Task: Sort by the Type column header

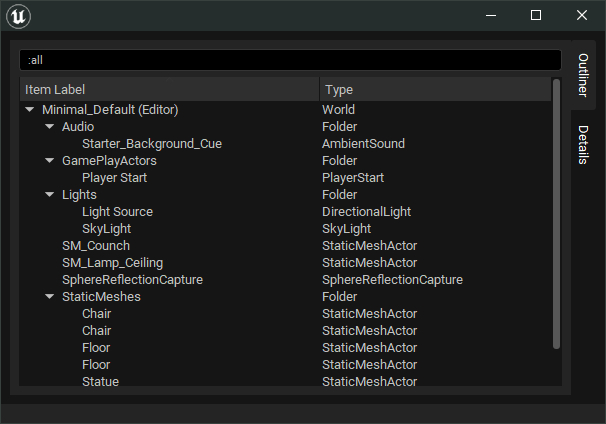Action: [x=435, y=90]
